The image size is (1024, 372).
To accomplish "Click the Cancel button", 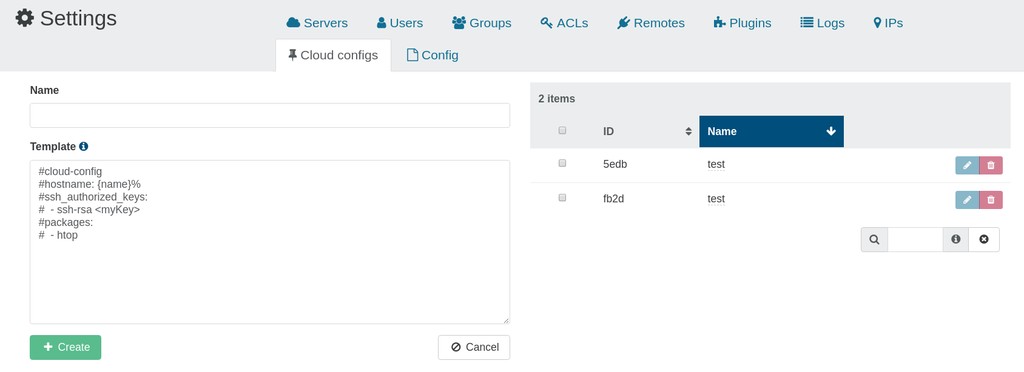I will coord(474,347).
